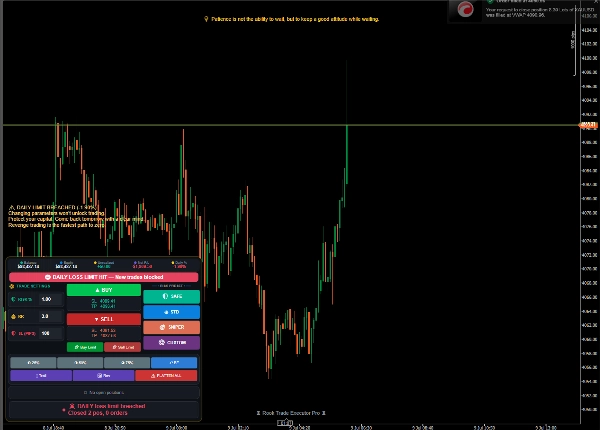This screenshot has height=430, width=600.
Task: Click the Risk % label icon
Action: tap(13, 299)
